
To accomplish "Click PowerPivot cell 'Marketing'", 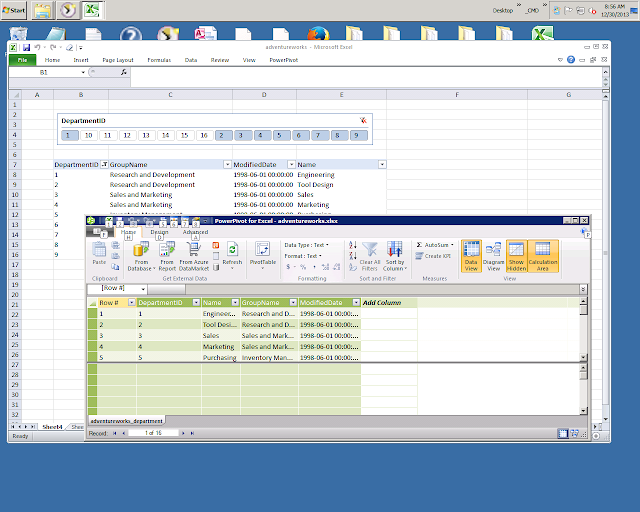I will tap(219, 347).
